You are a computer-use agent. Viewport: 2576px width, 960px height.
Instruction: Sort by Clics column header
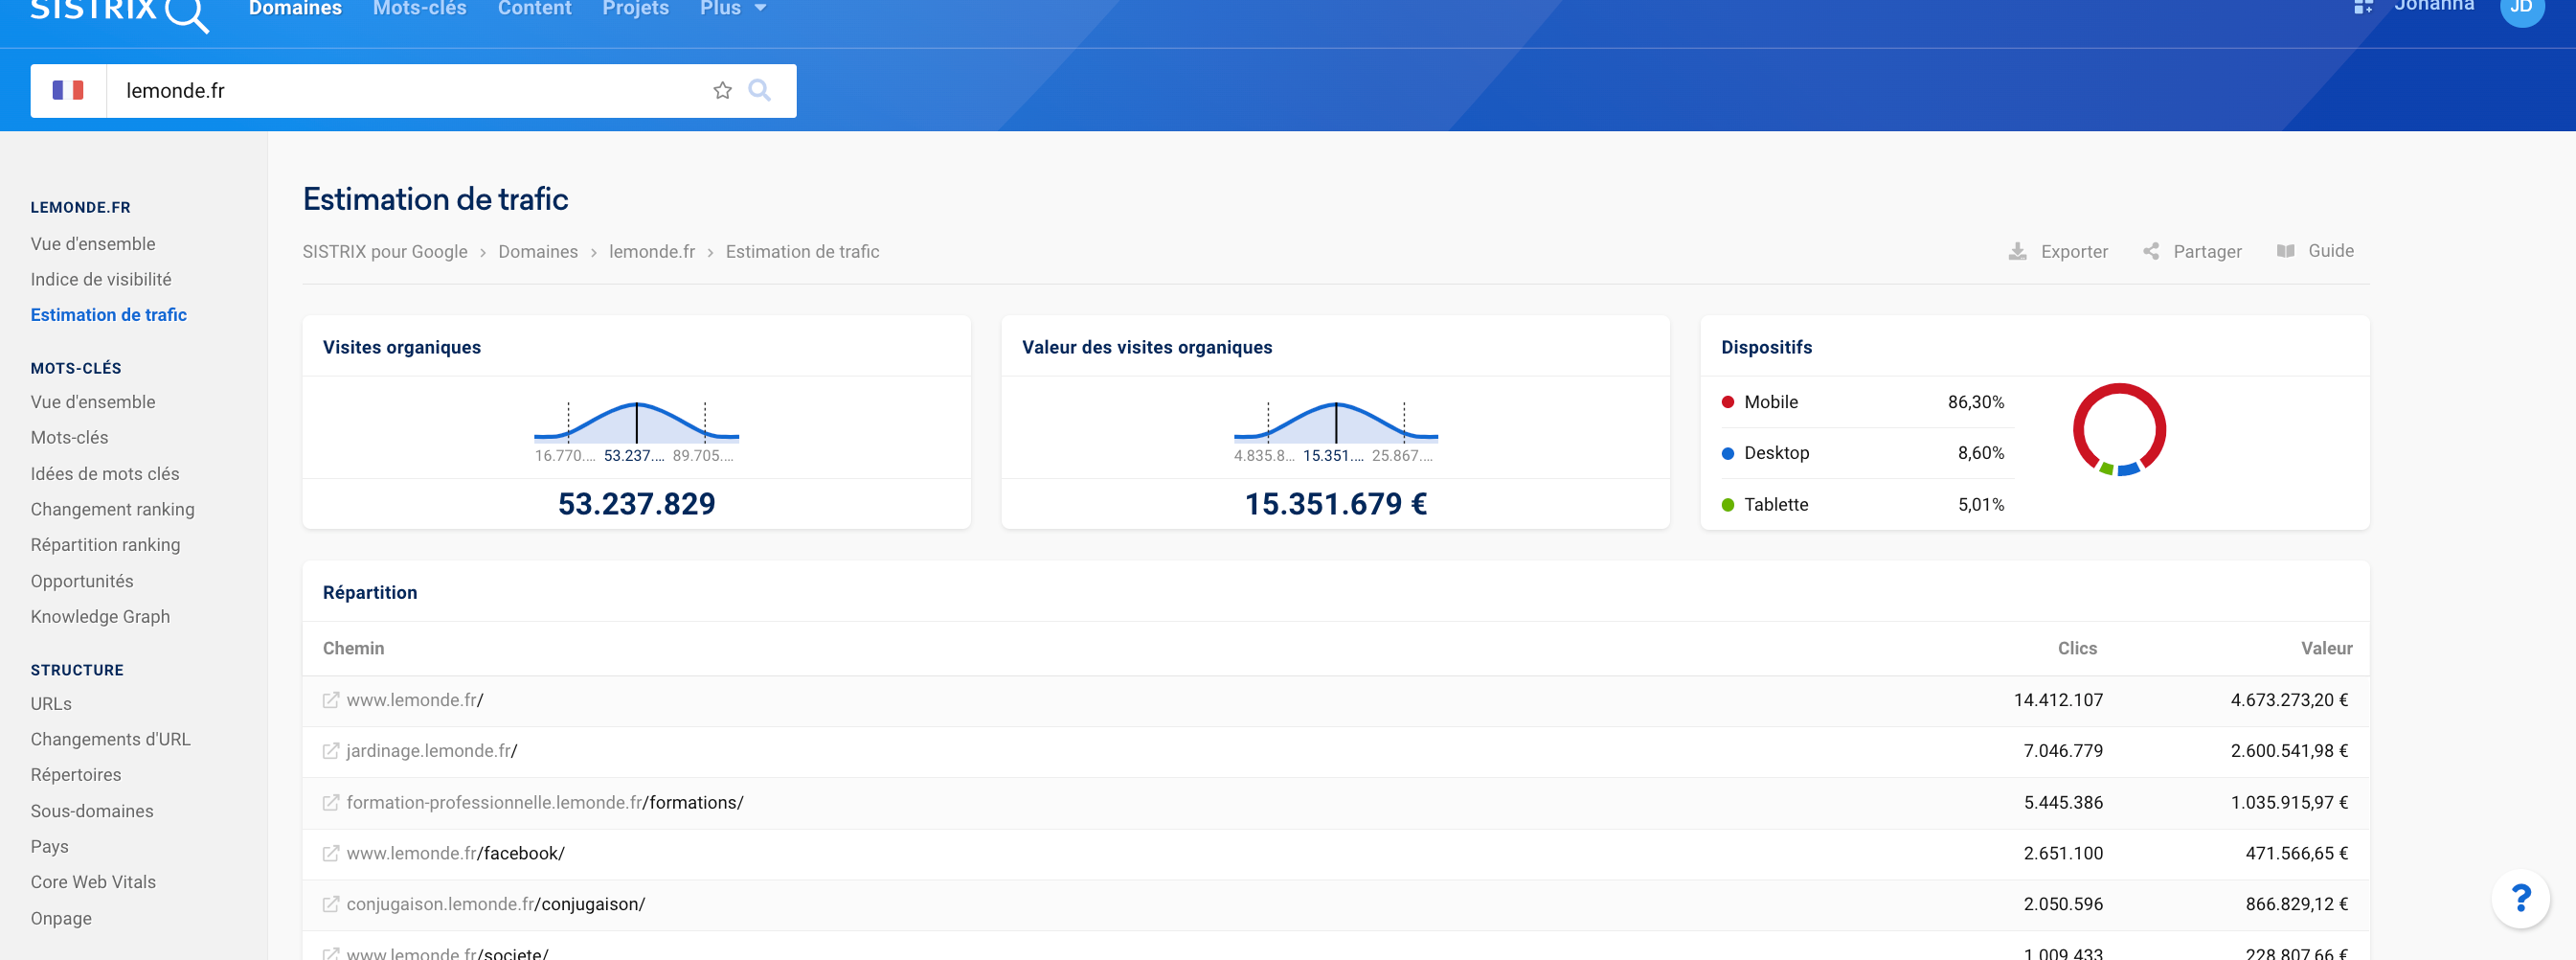tap(2077, 648)
